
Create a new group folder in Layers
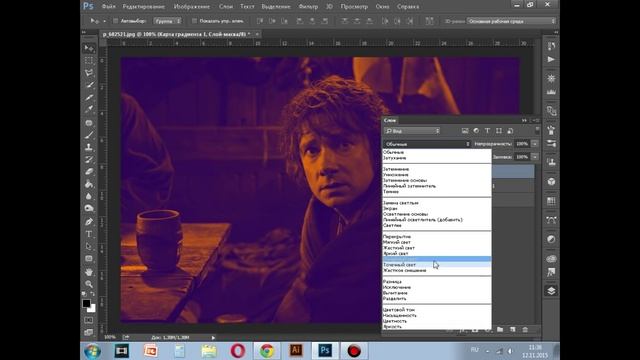500,329
